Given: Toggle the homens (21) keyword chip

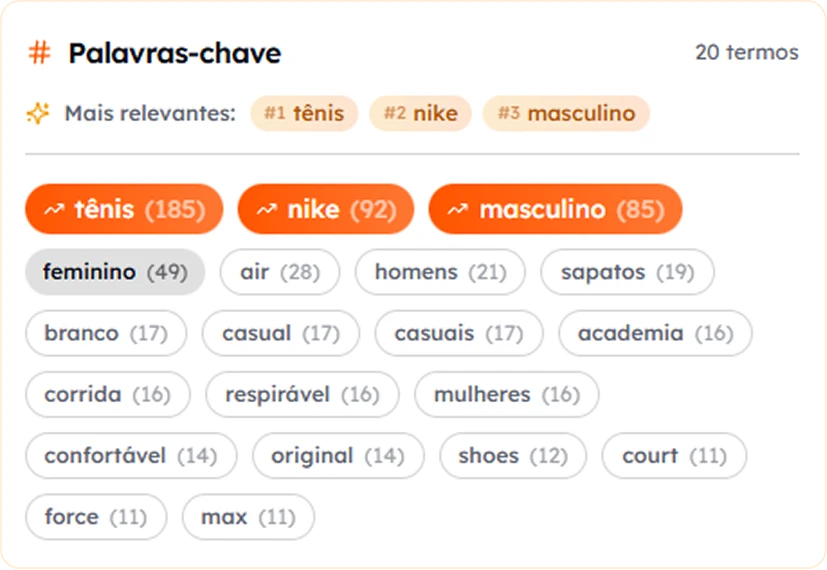Looking at the screenshot, I should (440, 272).
